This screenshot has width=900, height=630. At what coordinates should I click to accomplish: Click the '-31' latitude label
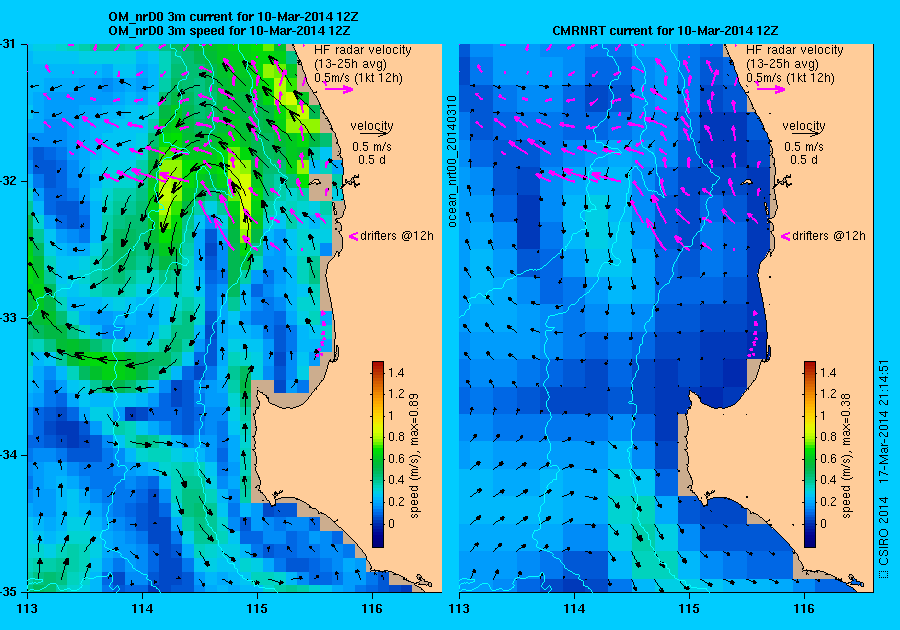coord(9,44)
